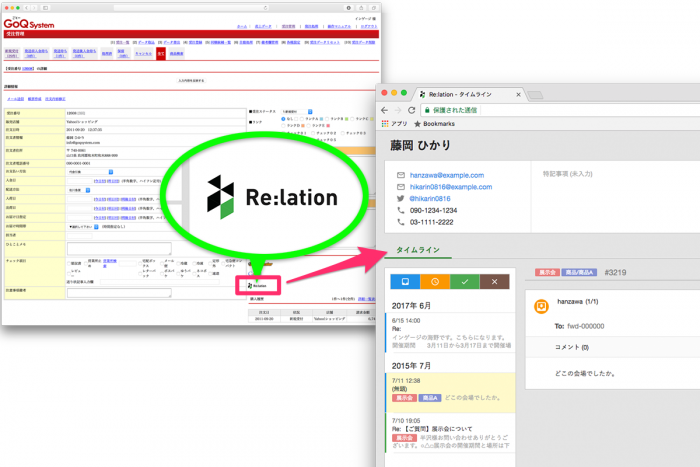Select the ランクE rank radio button
Image resolution: width=700 pixels, height=467 pixels.
pyautogui.click(x=308, y=125)
